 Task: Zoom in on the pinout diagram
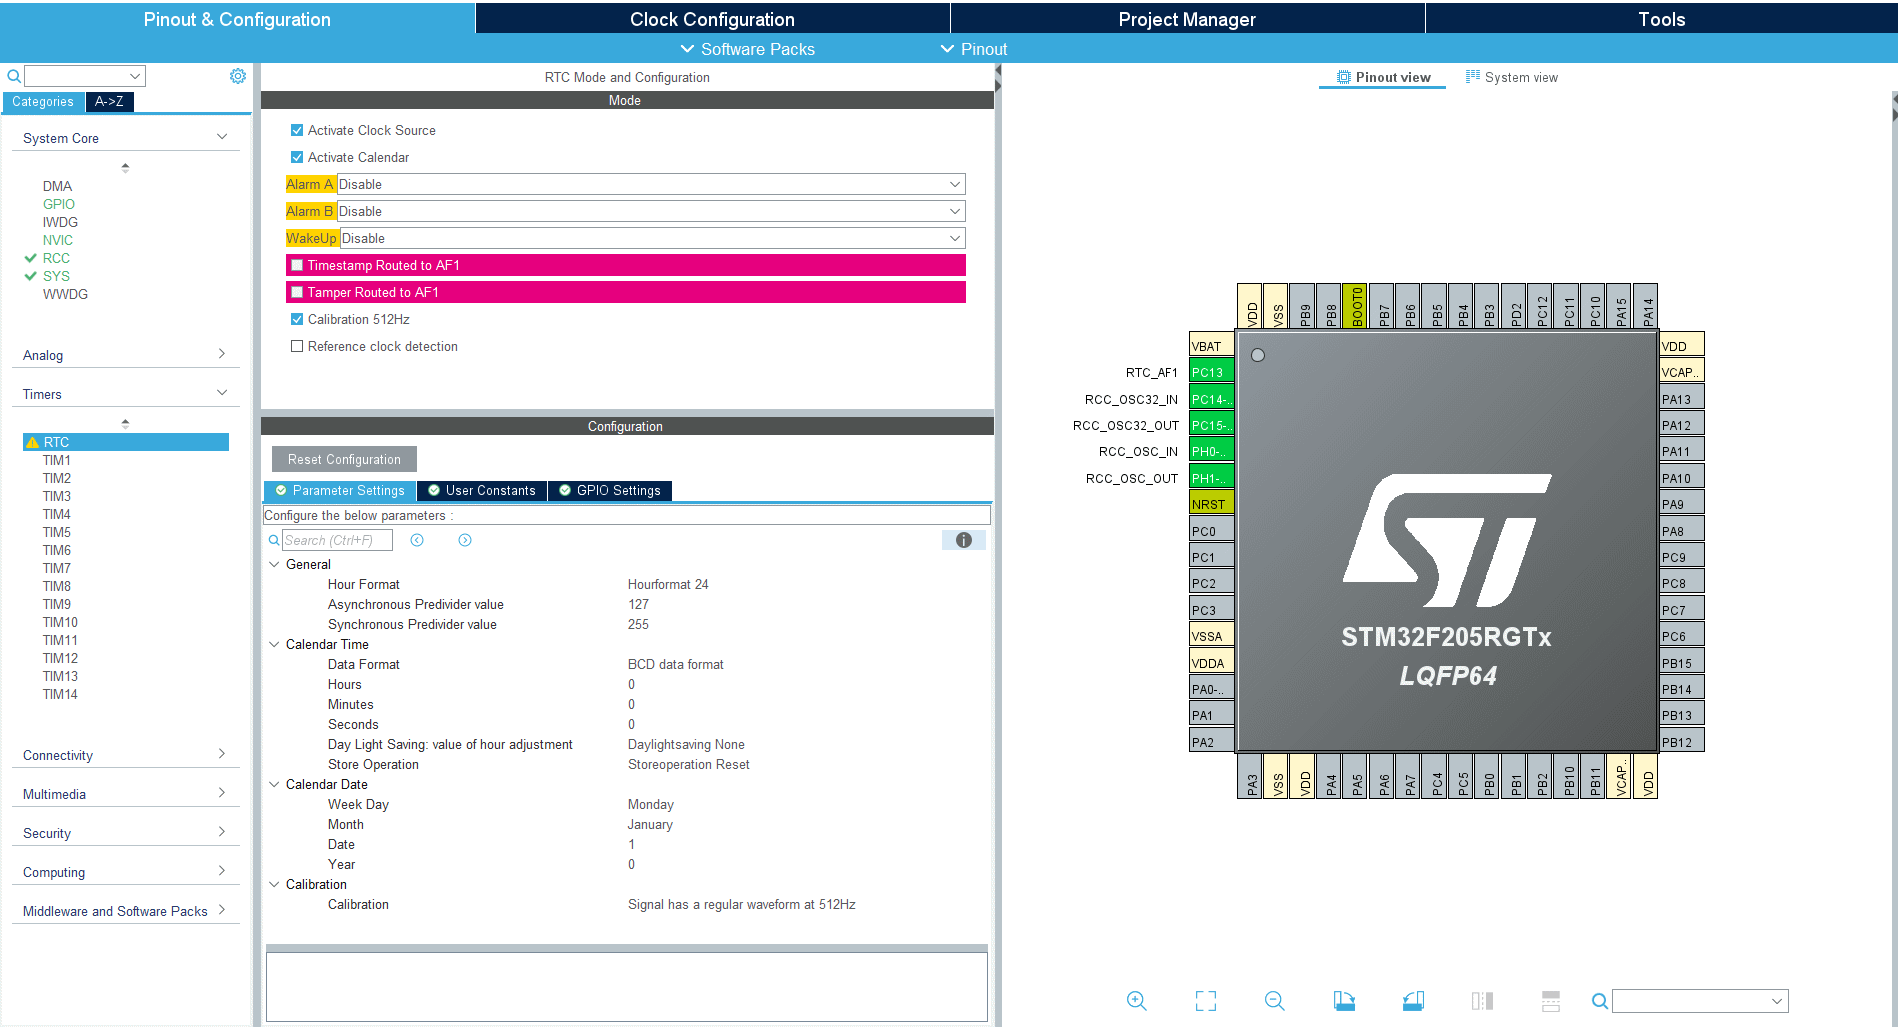[x=1137, y=1000]
